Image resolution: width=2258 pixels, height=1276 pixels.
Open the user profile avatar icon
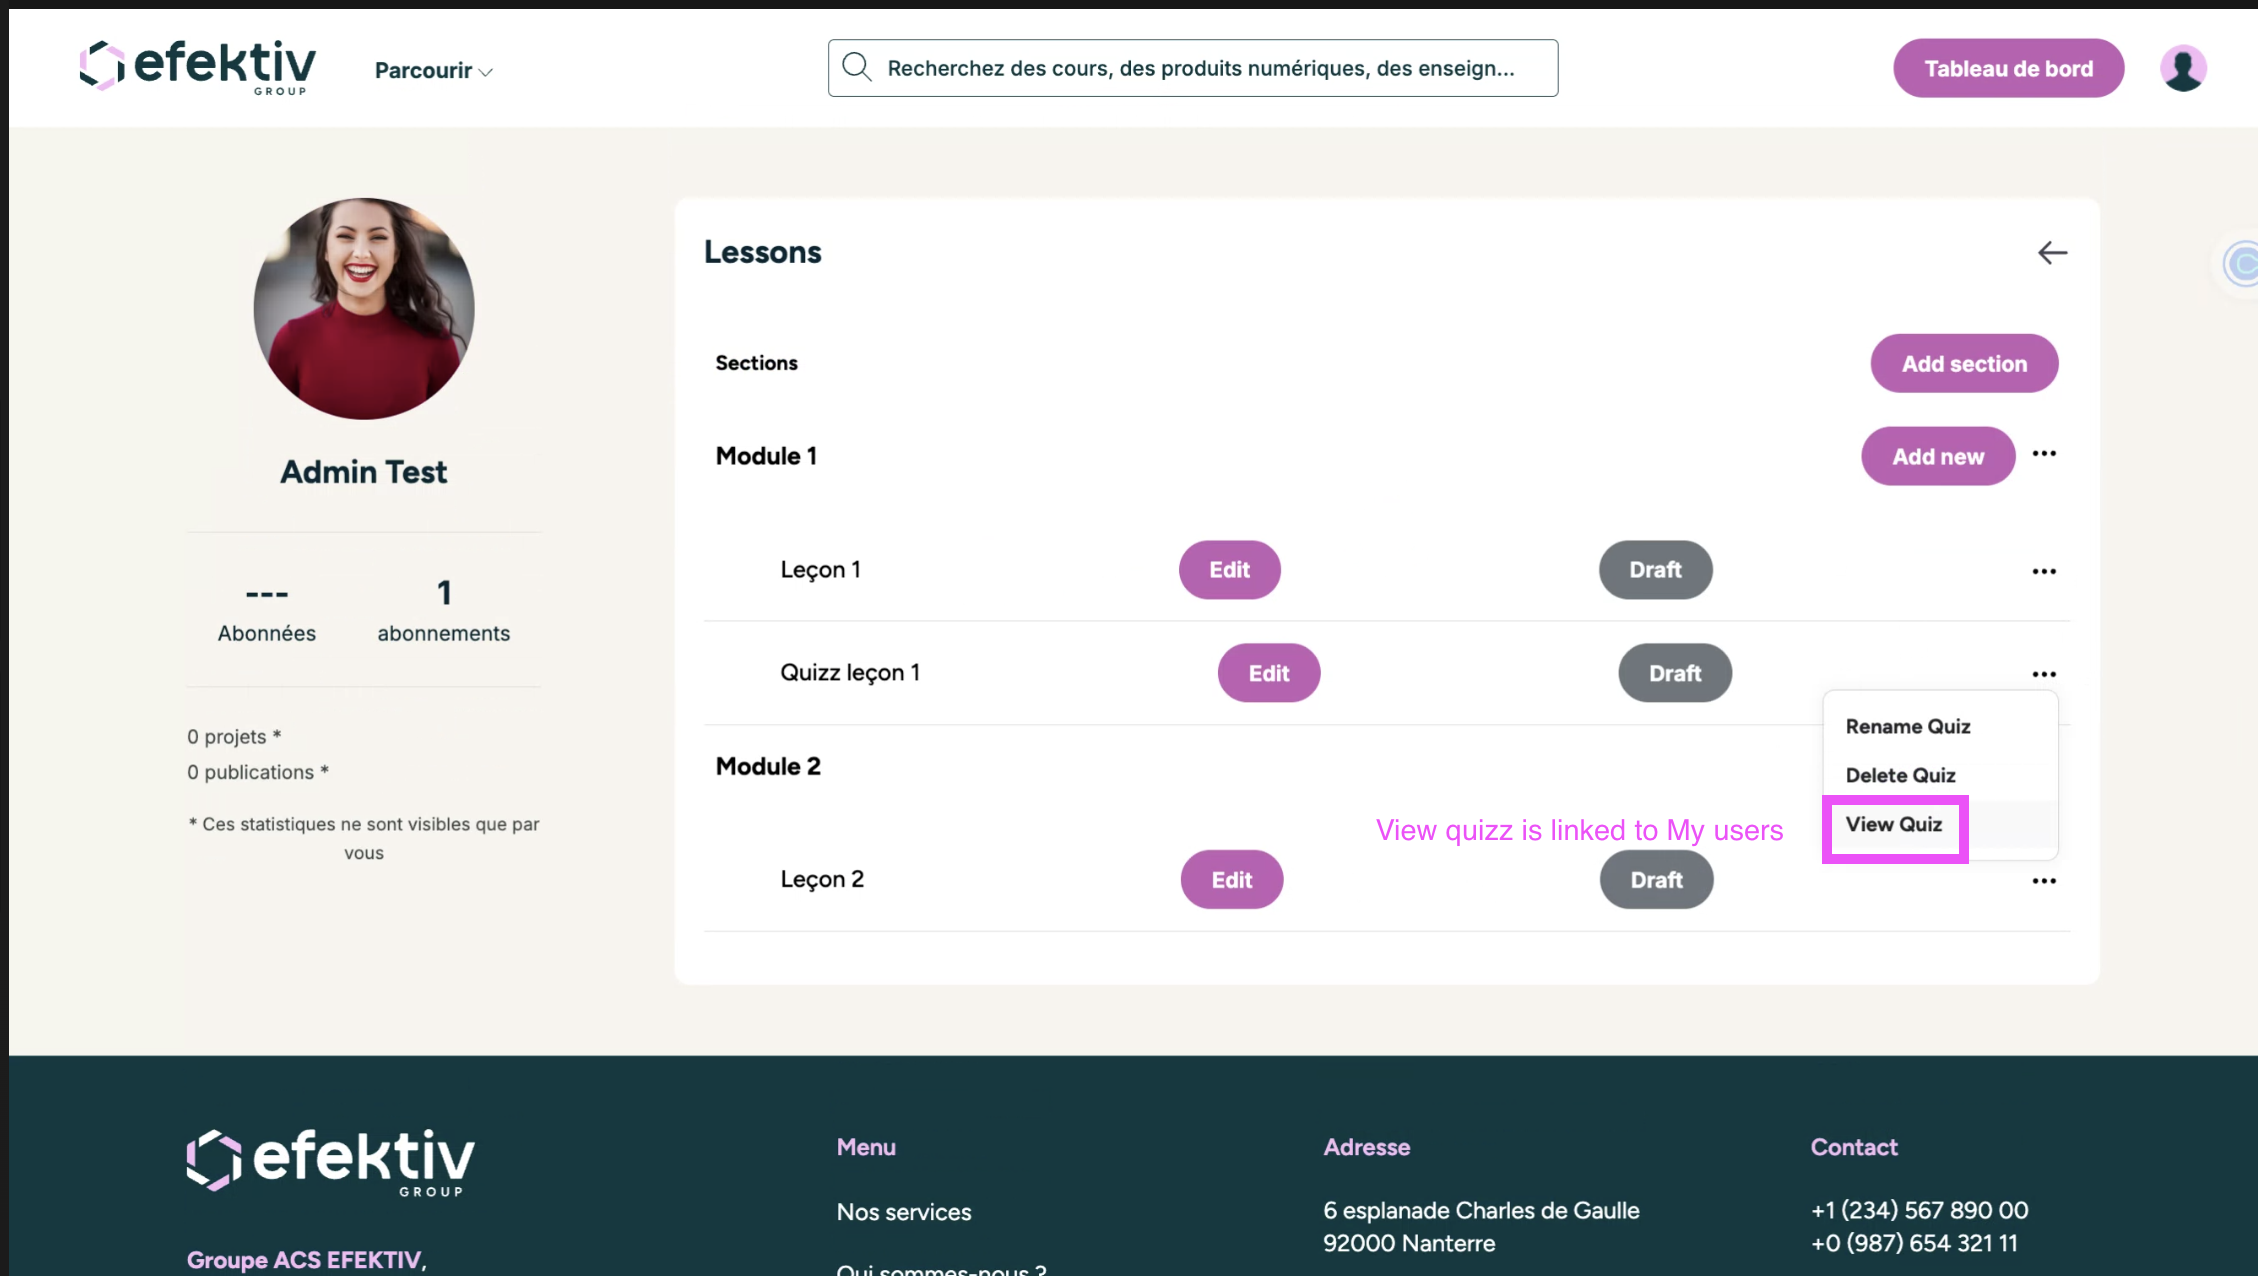pos(2182,68)
